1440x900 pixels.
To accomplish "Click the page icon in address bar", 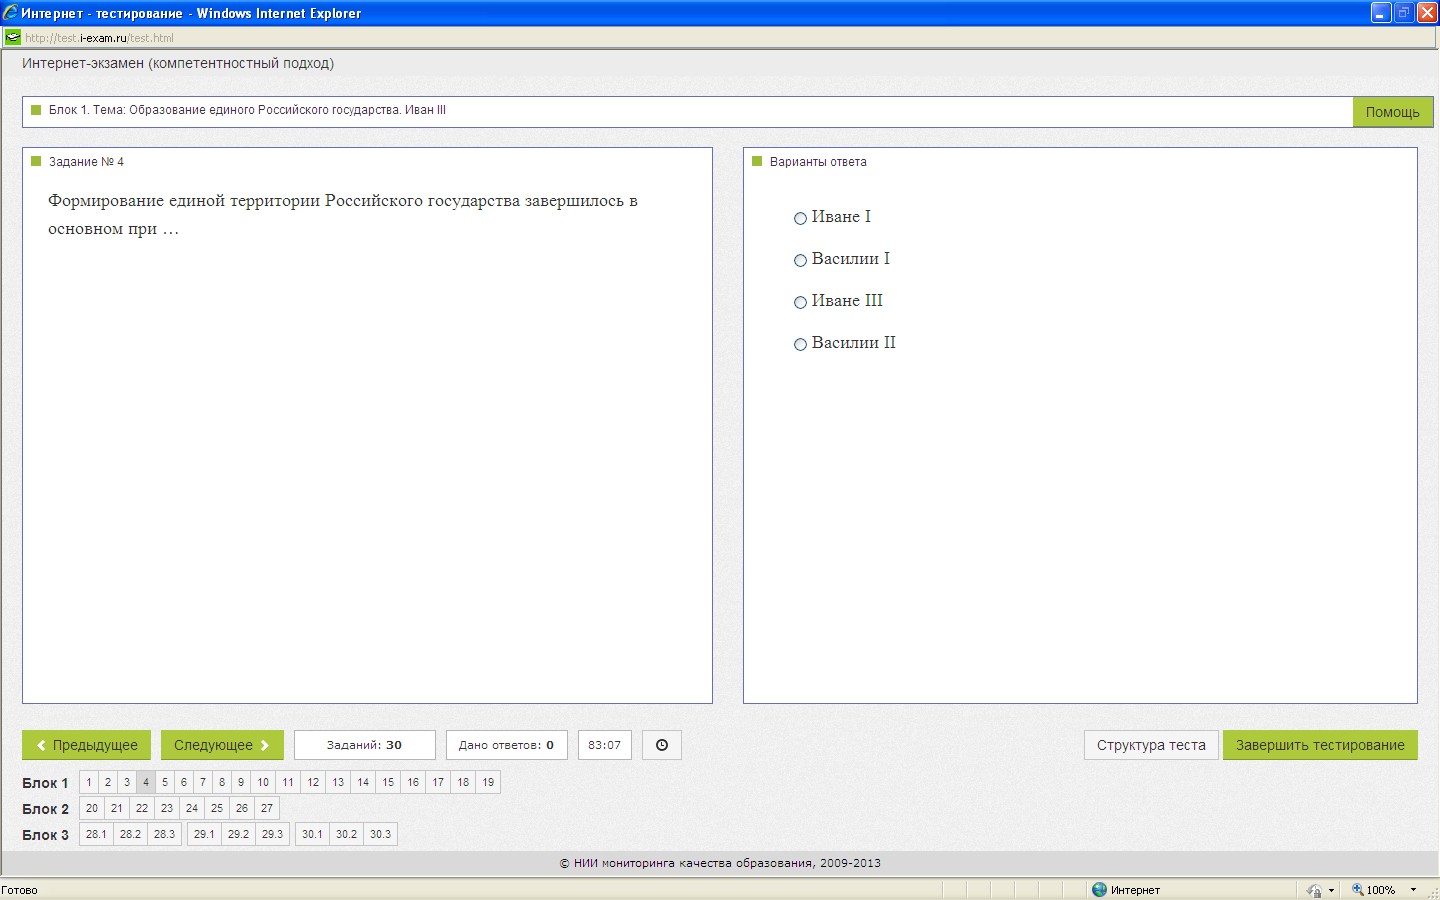I will pos(12,38).
